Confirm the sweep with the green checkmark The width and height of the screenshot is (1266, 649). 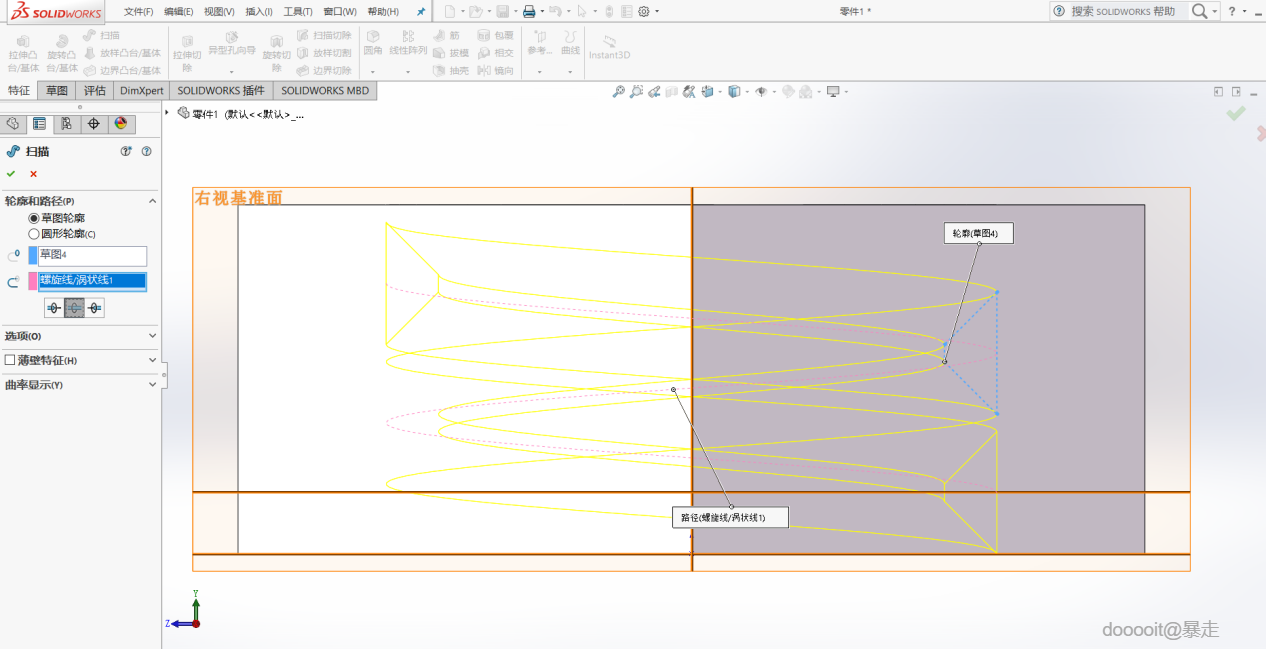pyautogui.click(x=11, y=173)
